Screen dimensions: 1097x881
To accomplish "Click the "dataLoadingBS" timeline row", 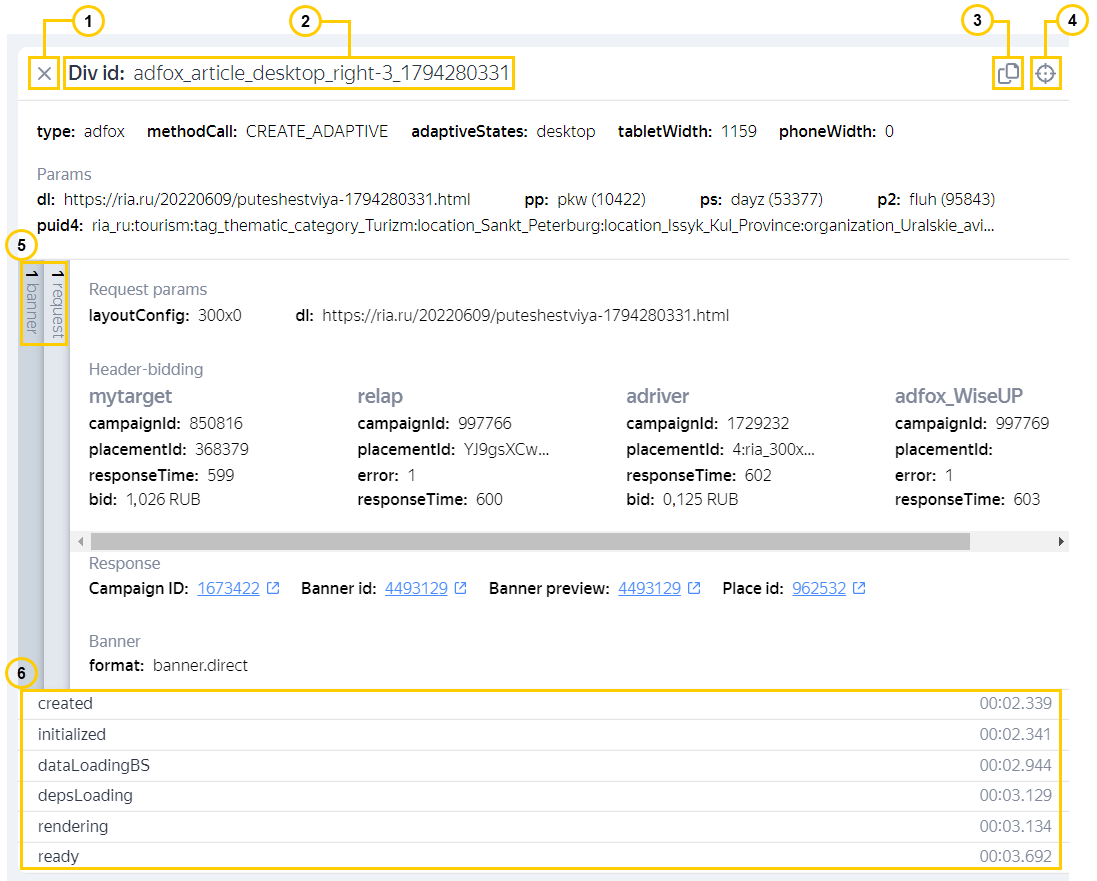I will (540, 765).
